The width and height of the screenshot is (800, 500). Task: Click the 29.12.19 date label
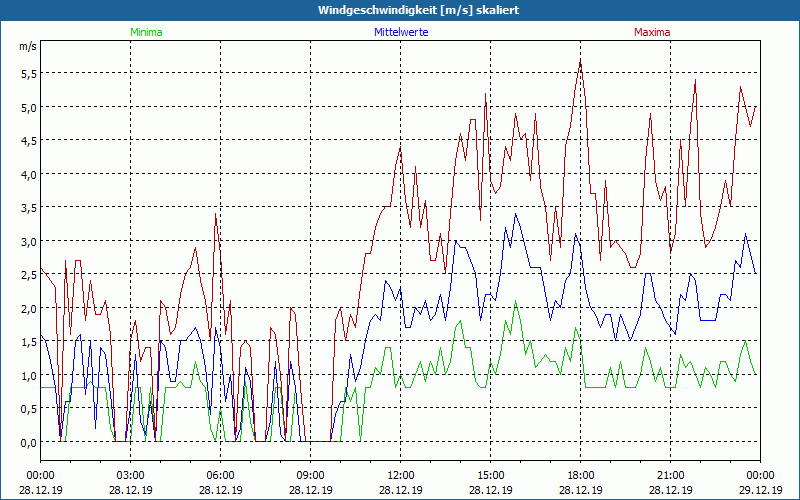(x=761, y=490)
